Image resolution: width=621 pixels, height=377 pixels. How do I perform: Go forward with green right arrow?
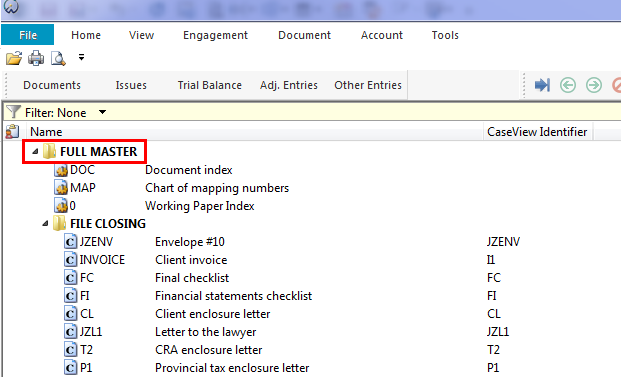[594, 85]
